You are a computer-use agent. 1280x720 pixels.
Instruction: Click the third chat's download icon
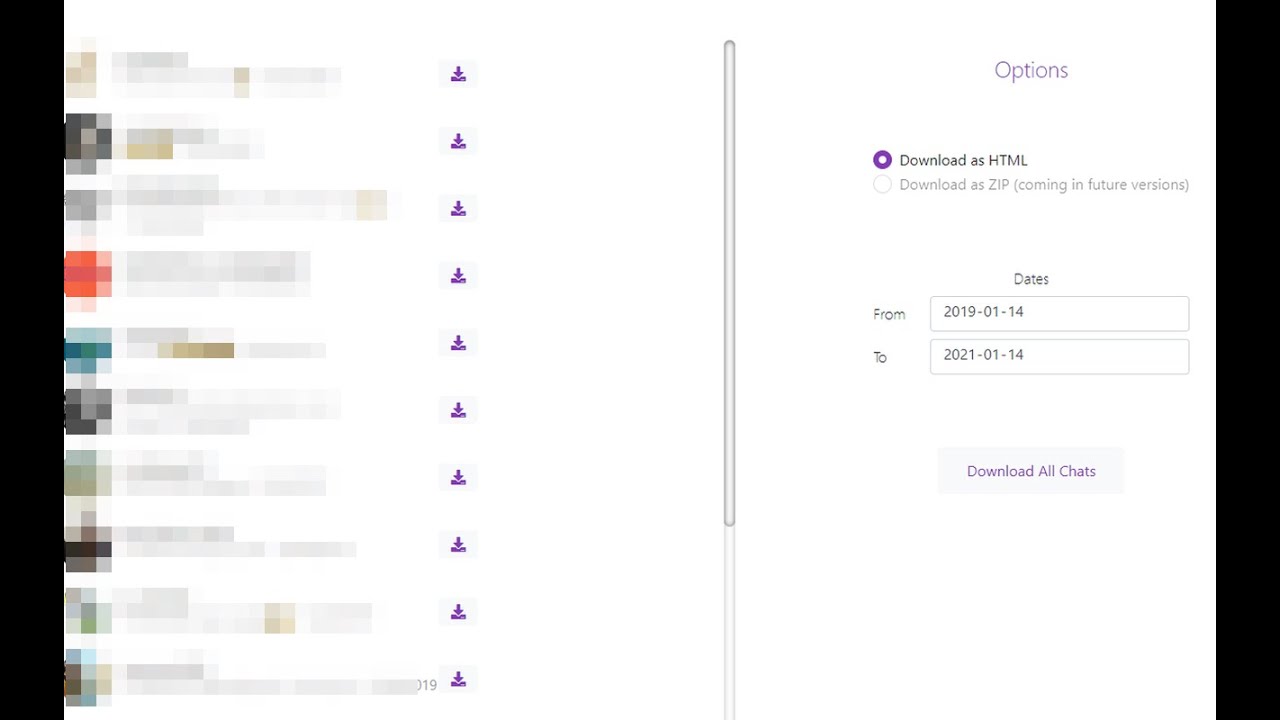(458, 208)
